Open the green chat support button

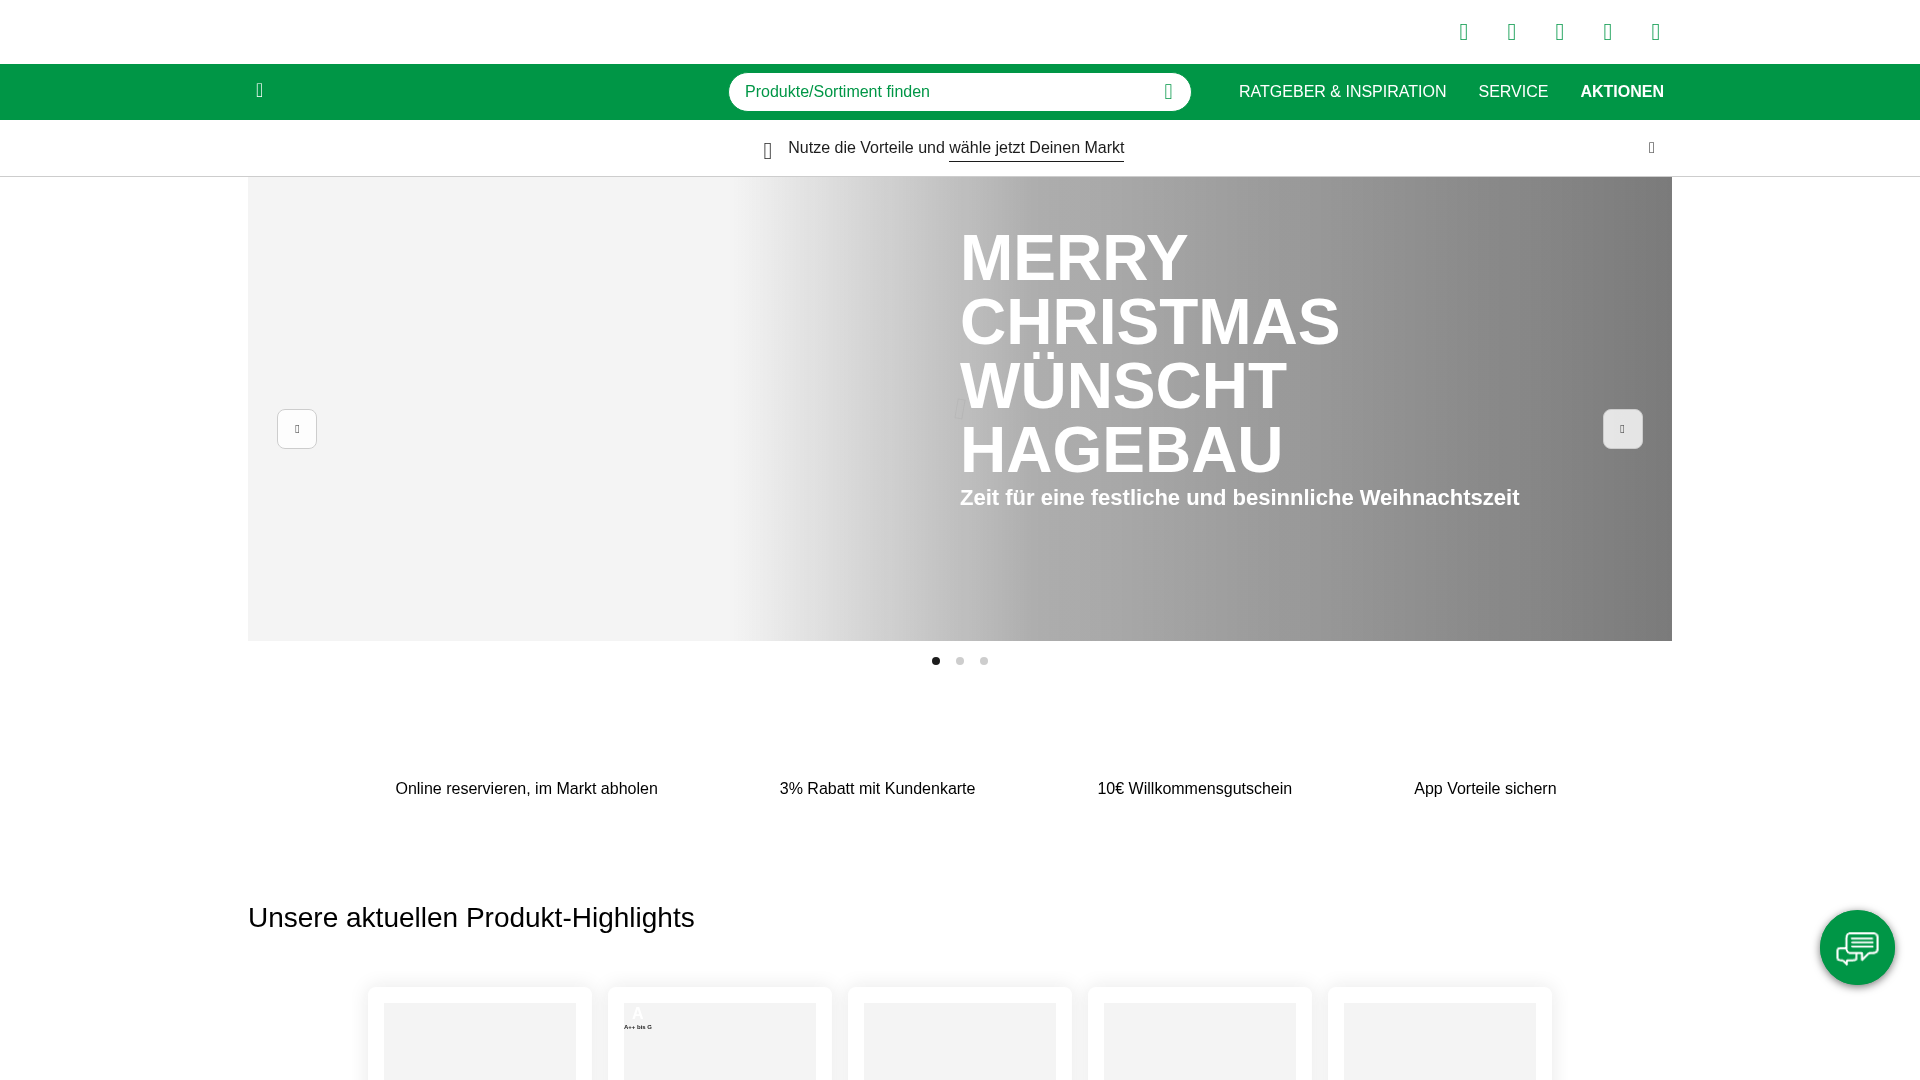1857,947
